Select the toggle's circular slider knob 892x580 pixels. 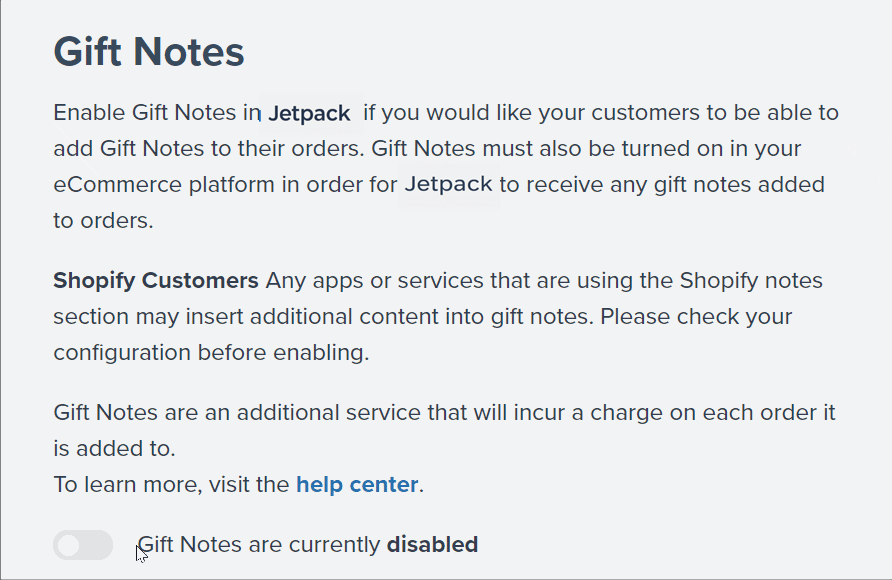[x=70, y=545]
